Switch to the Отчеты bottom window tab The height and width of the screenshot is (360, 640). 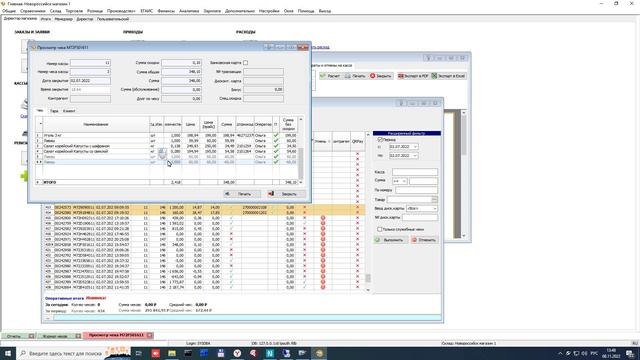click(14, 336)
